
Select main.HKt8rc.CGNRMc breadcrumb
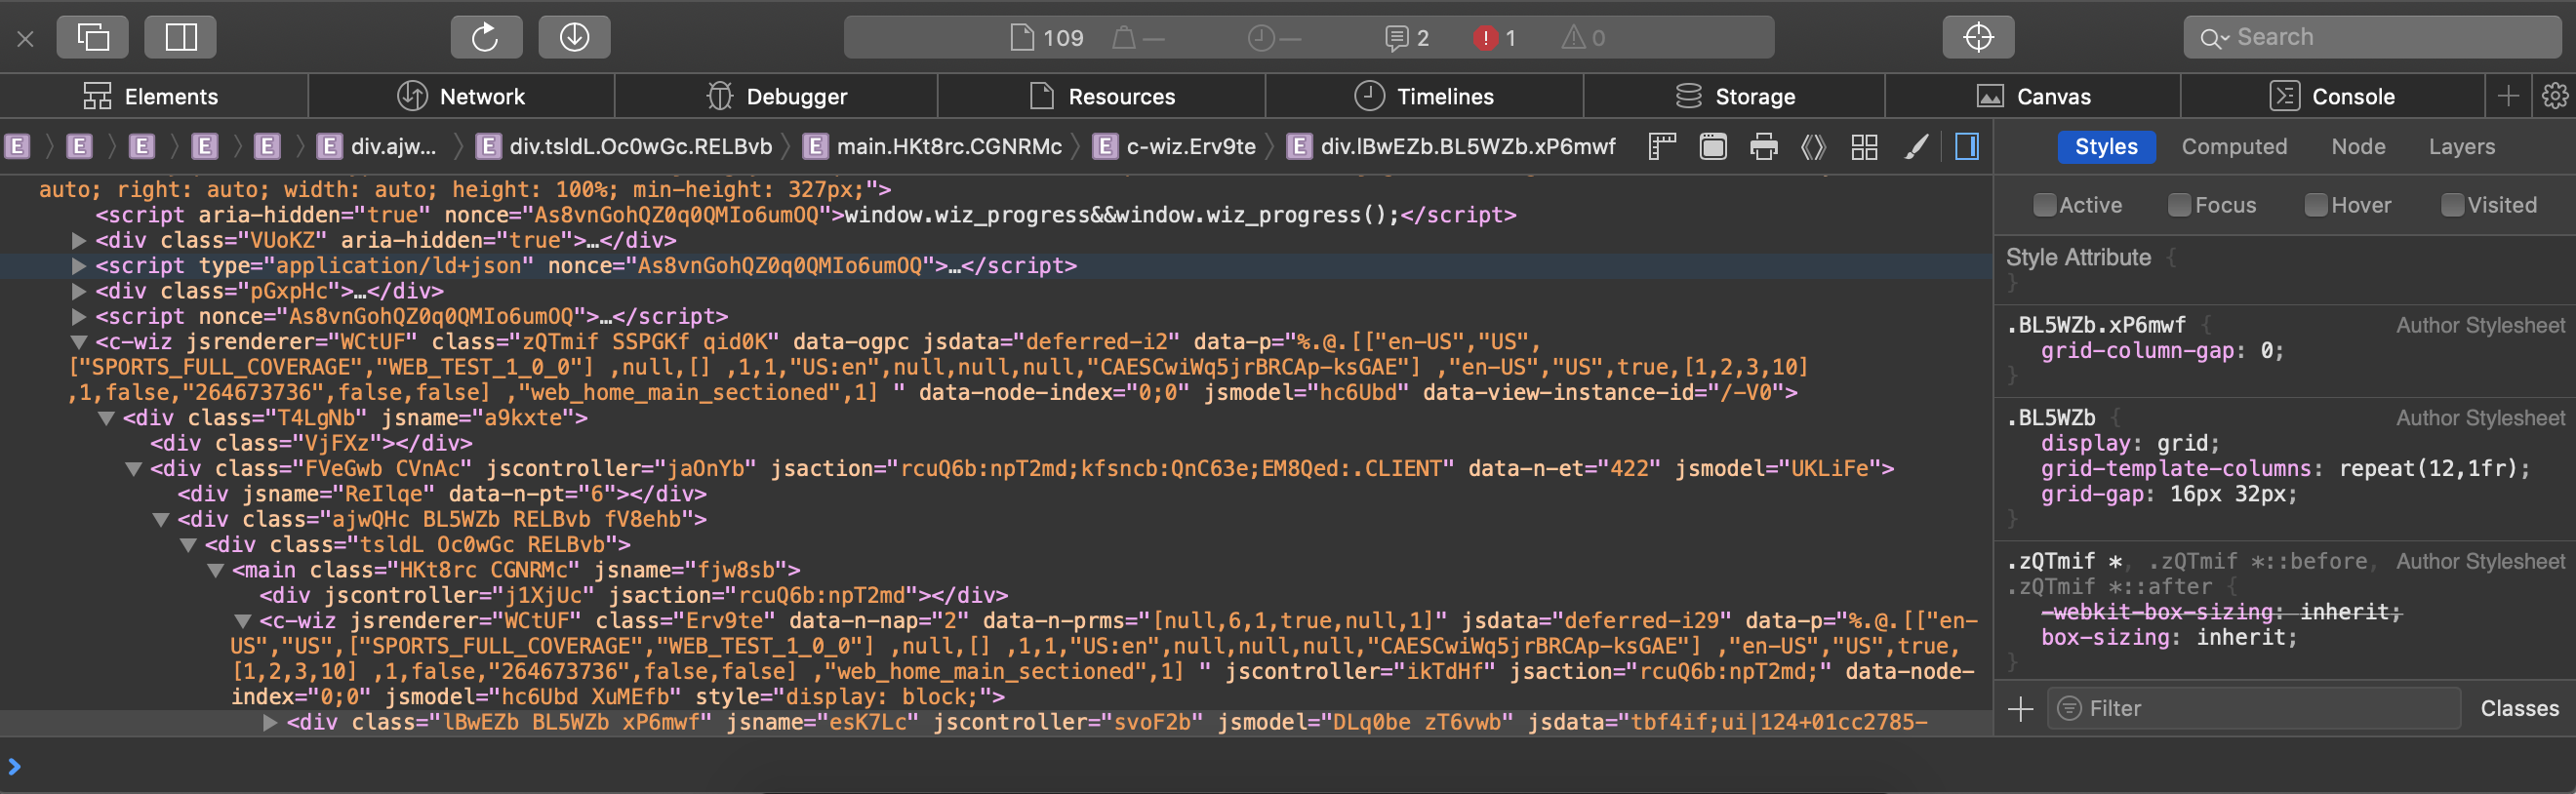[933, 147]
